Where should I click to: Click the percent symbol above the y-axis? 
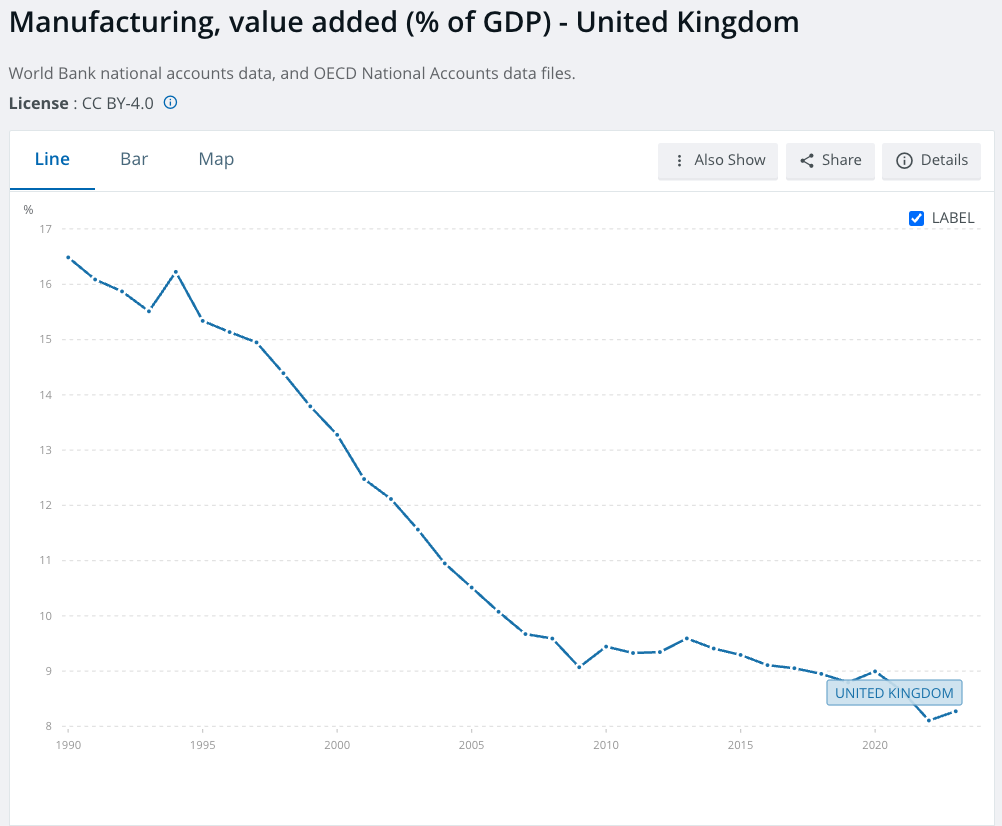pyautogui.click(x=28, y=210)
